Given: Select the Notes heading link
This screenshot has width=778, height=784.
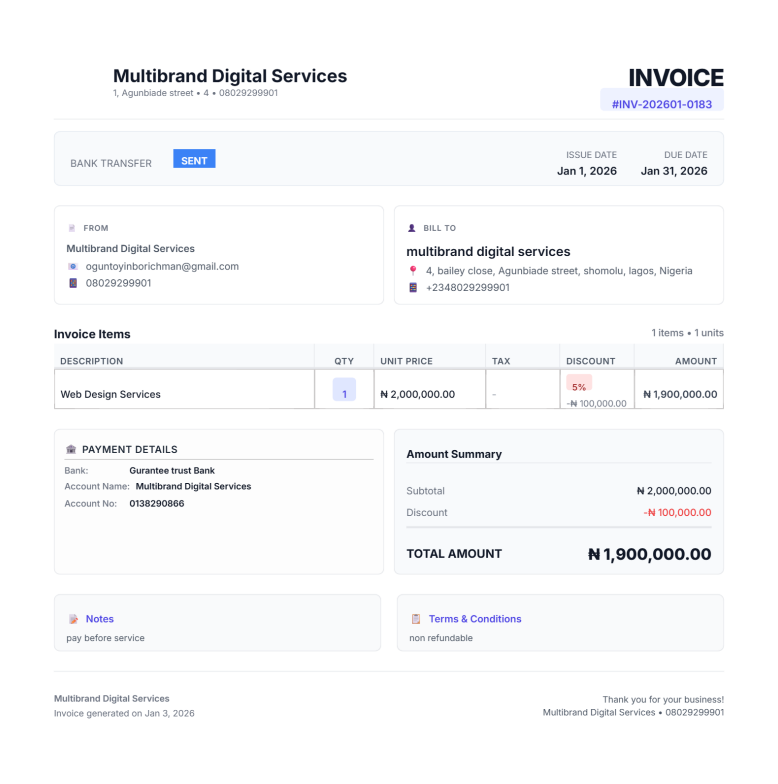Looking at the screenshot, I should 100,619.
